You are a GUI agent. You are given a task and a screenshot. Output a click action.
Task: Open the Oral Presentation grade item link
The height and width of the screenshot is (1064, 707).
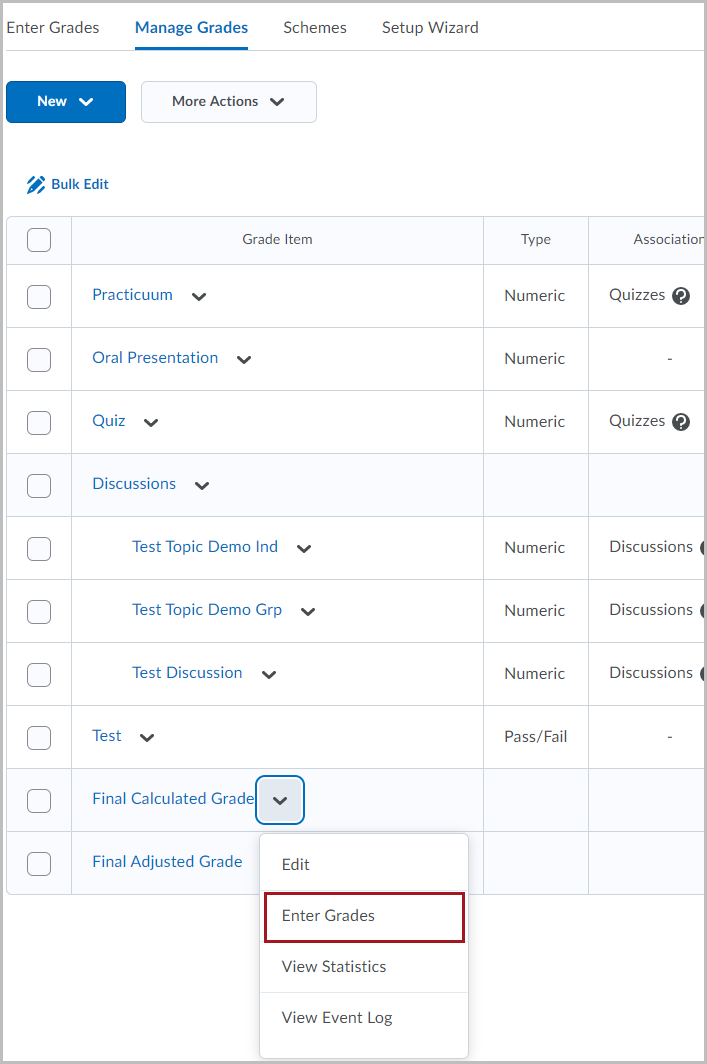155,358
